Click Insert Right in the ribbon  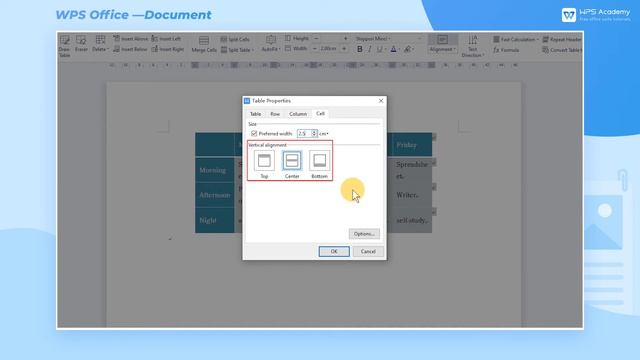(168, 49)
